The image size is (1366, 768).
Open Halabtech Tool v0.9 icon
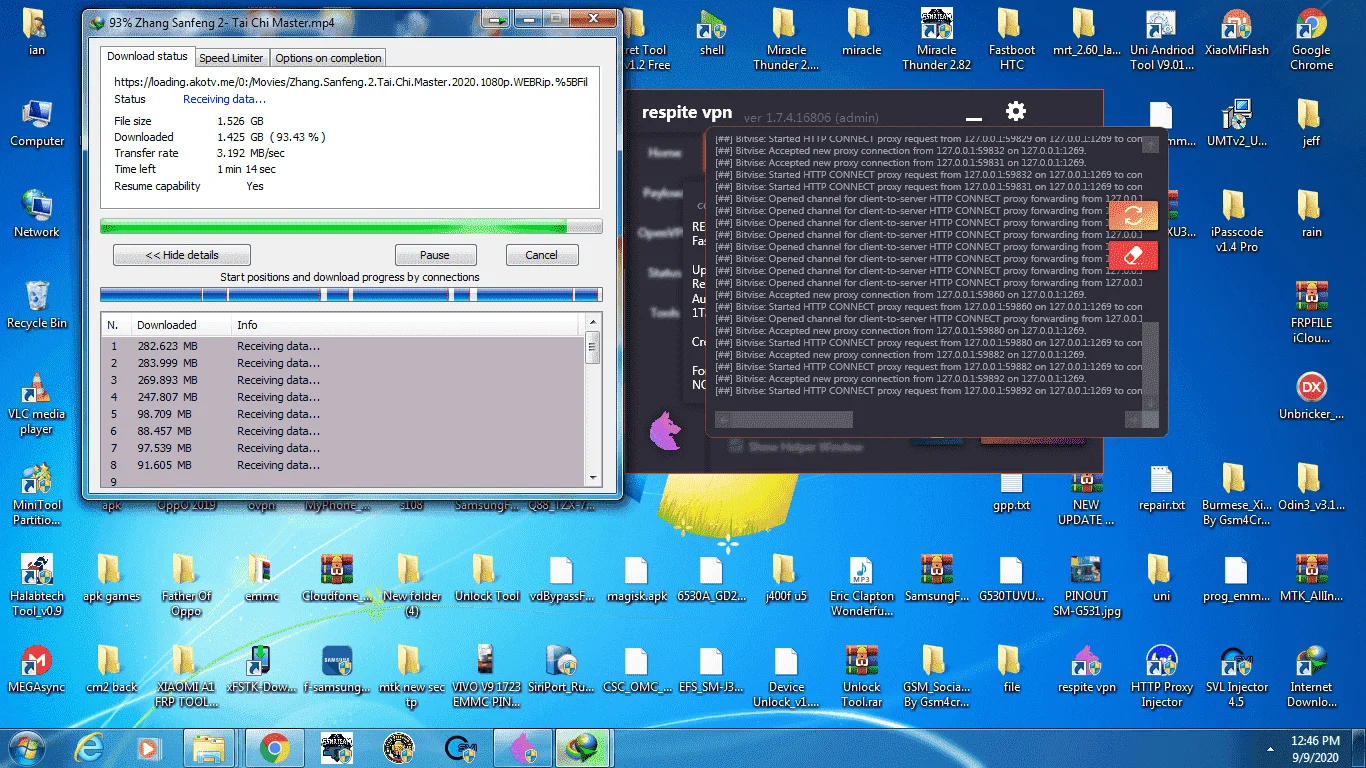click(37, 585)
